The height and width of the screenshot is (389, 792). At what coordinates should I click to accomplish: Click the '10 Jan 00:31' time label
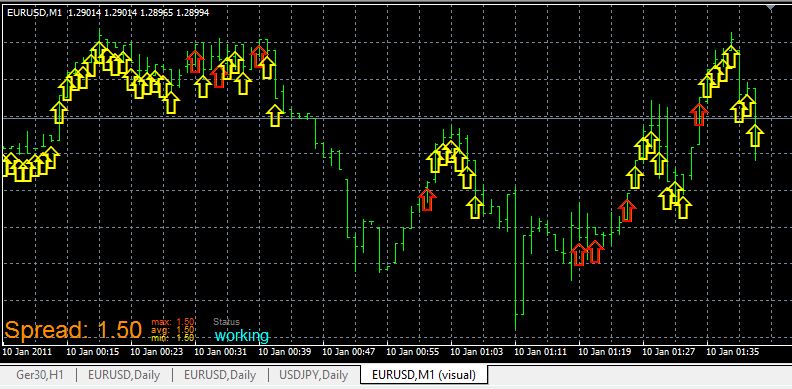click(221, 351)
